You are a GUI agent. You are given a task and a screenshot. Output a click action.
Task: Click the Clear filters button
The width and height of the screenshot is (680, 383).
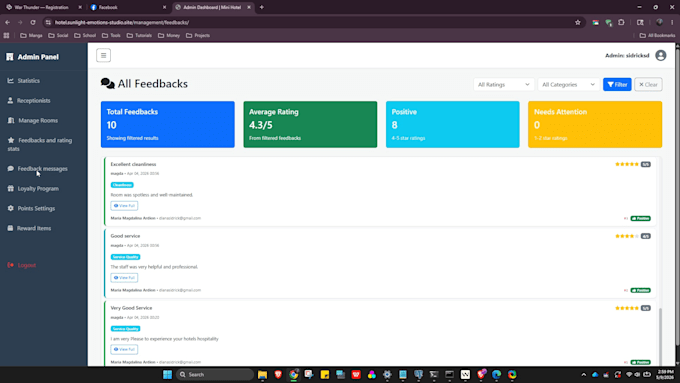pyautogui.click(x=648, y=85)
